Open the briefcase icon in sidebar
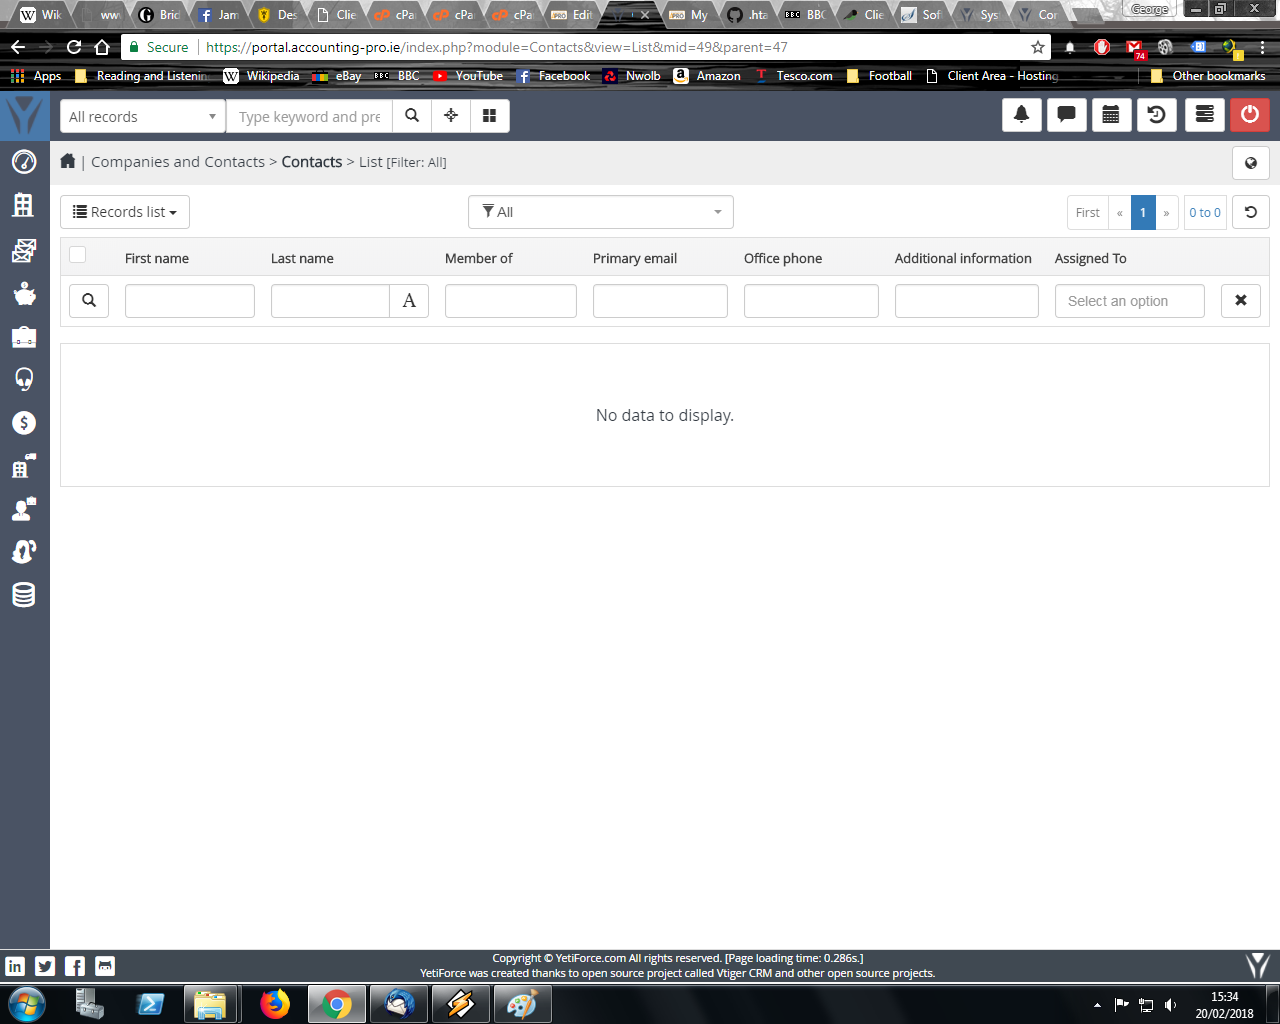 click(24, 337)
